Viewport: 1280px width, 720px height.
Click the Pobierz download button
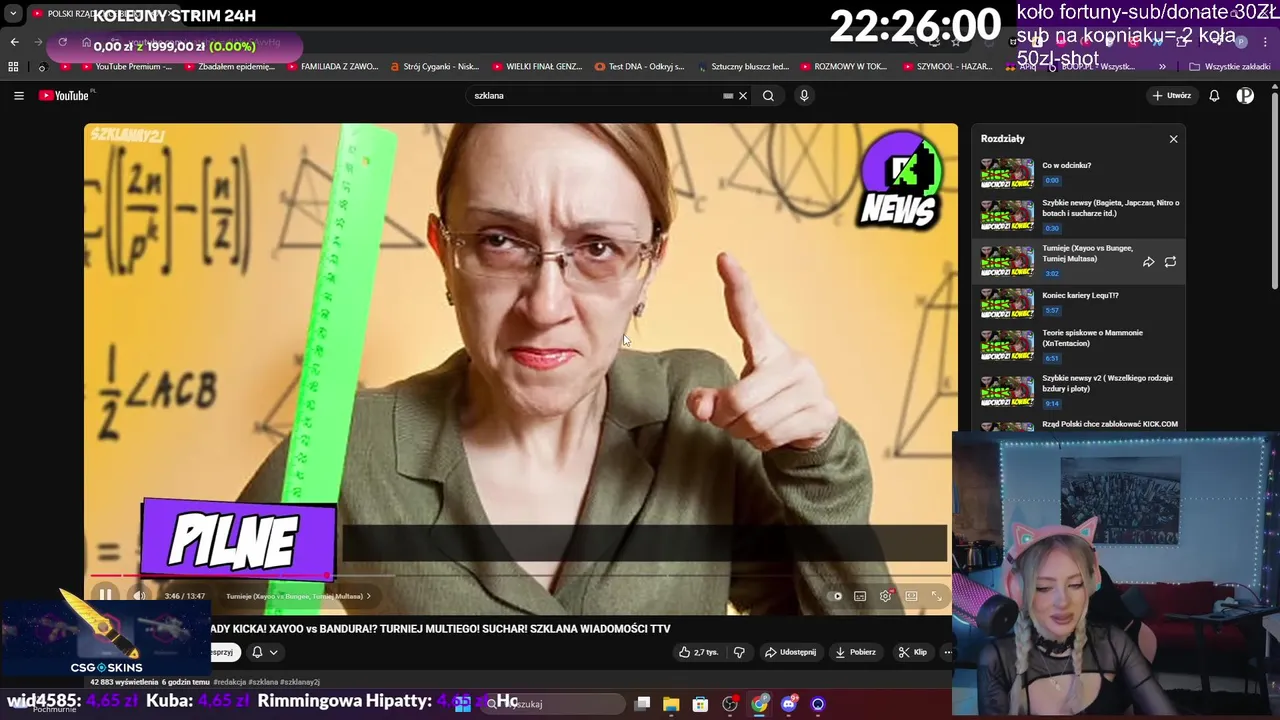click(856, 652)
